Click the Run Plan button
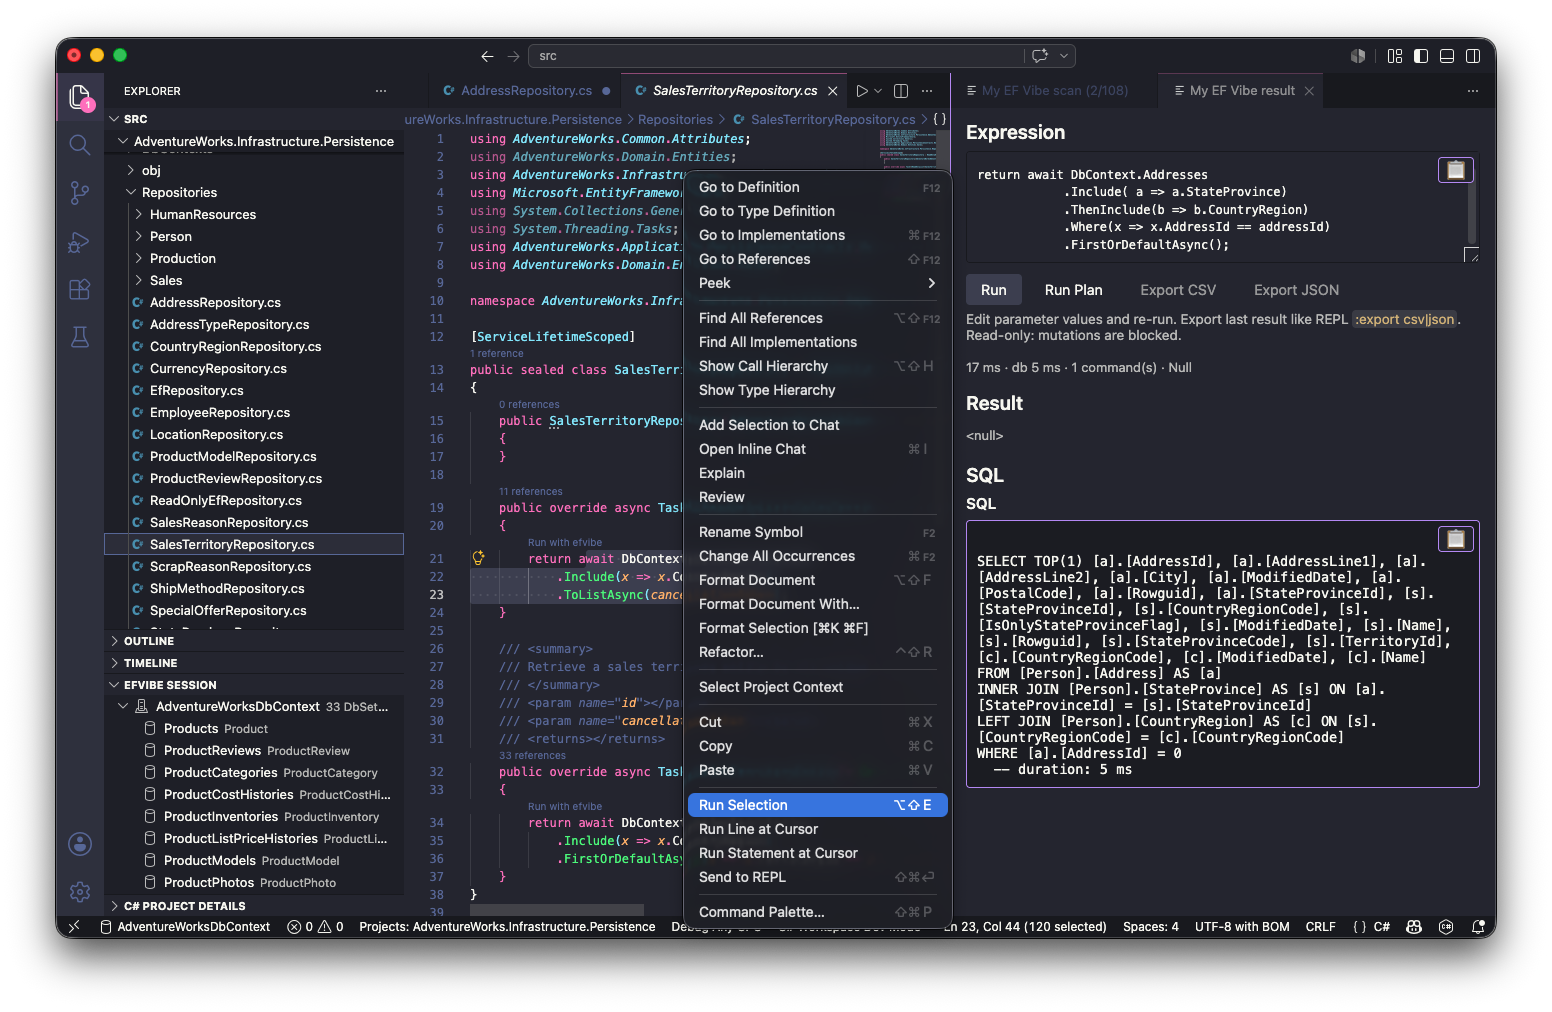Viewport: 1552px width, 1012px height. (x=1074, y=290)
